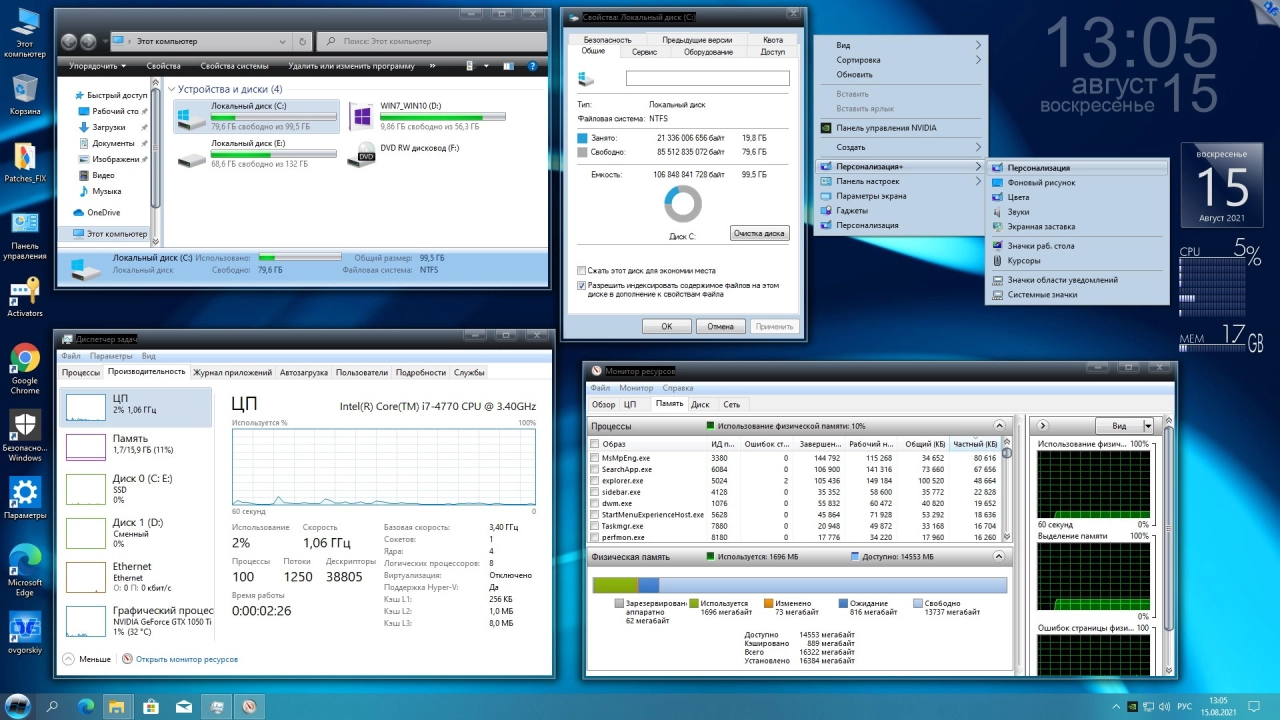Open Вид dropdown in Resource Monitor graphs
The height and width of the screenshot is (720, 1280).
point(1125,425)
